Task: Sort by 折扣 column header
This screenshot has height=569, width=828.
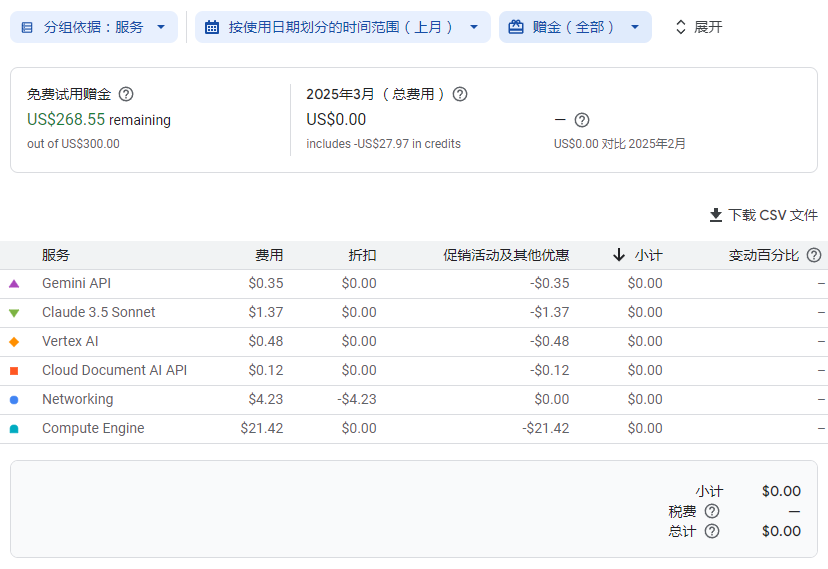Action: click(x=362, y=255)
